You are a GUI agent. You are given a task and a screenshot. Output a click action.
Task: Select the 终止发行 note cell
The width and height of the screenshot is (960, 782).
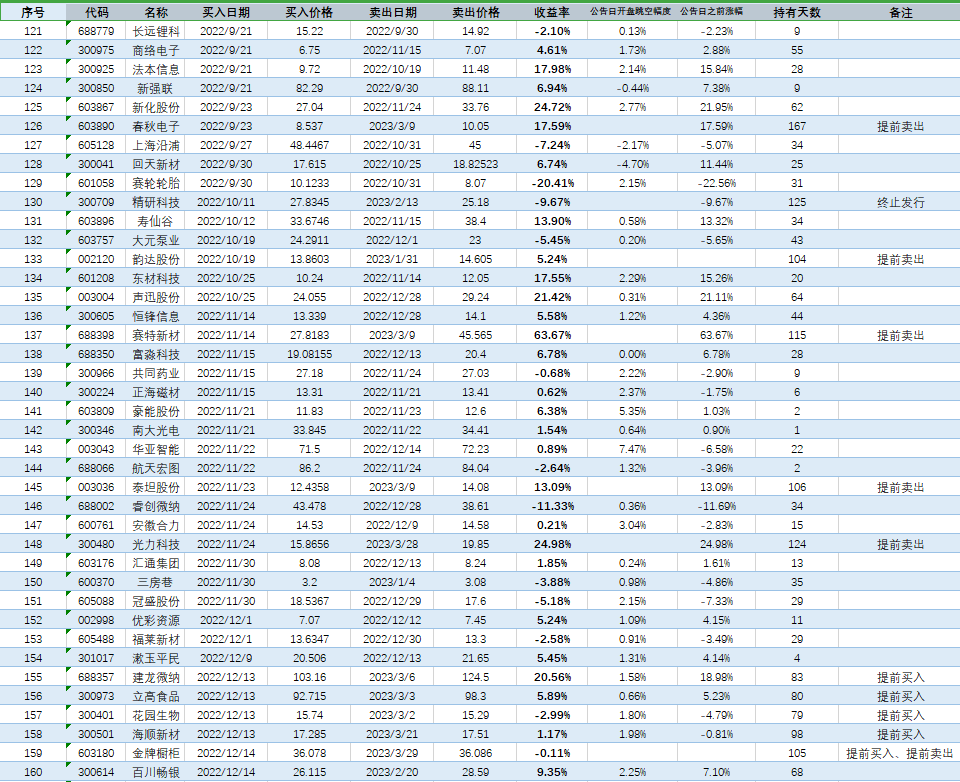[901, 202]
